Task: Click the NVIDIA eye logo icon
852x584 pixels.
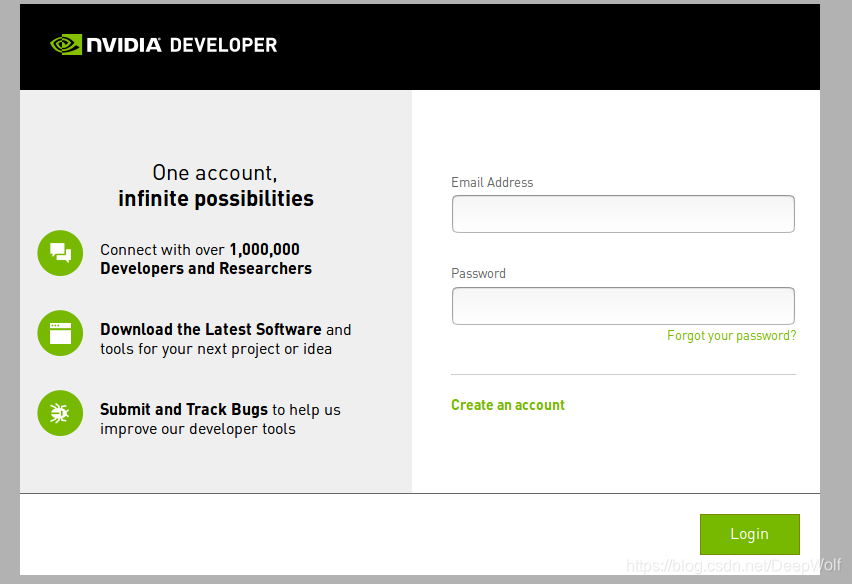Action: click(x=66, y=45)
